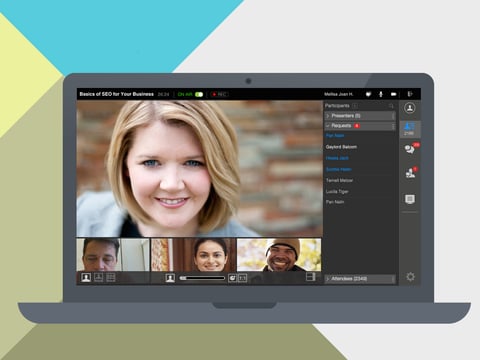This screenshot has width=480, height=360.
Task: Expand the Attendees section
Action: [x=328, y=279]
